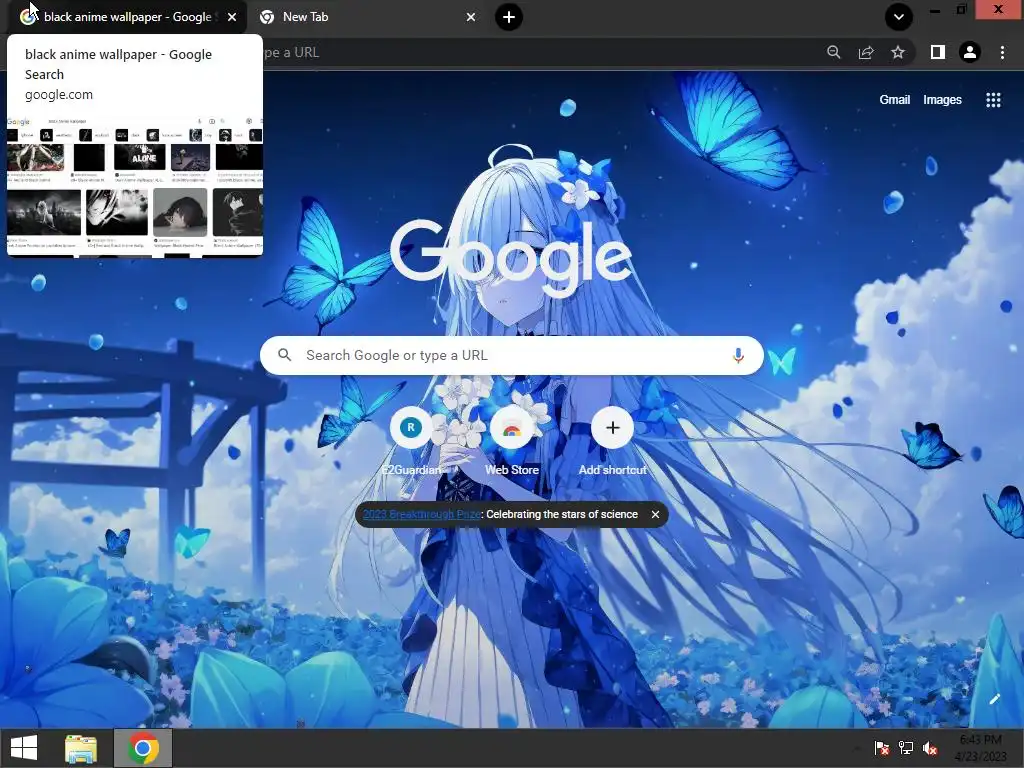This screenshot has height=768, width=1024.
Task: Switch to the black anime wallpaper tab
Action: click(126, 17)
